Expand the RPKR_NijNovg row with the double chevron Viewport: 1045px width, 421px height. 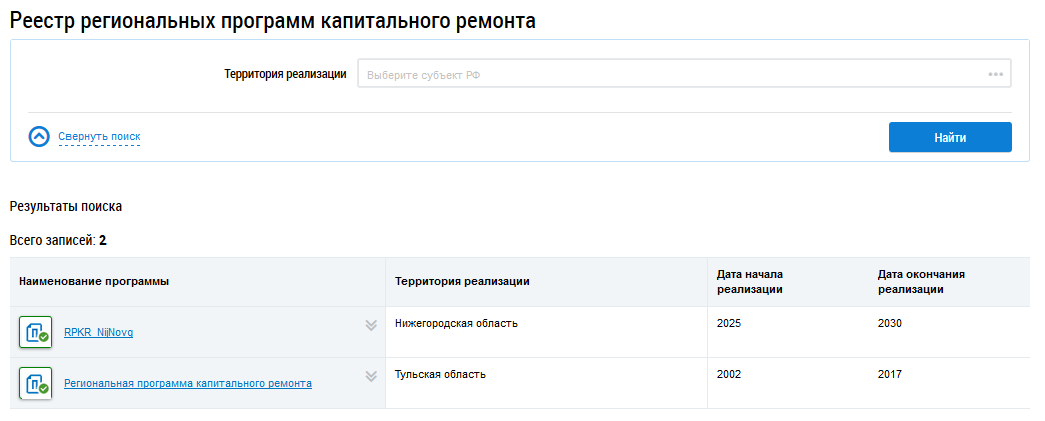click(x=370, y=325)
